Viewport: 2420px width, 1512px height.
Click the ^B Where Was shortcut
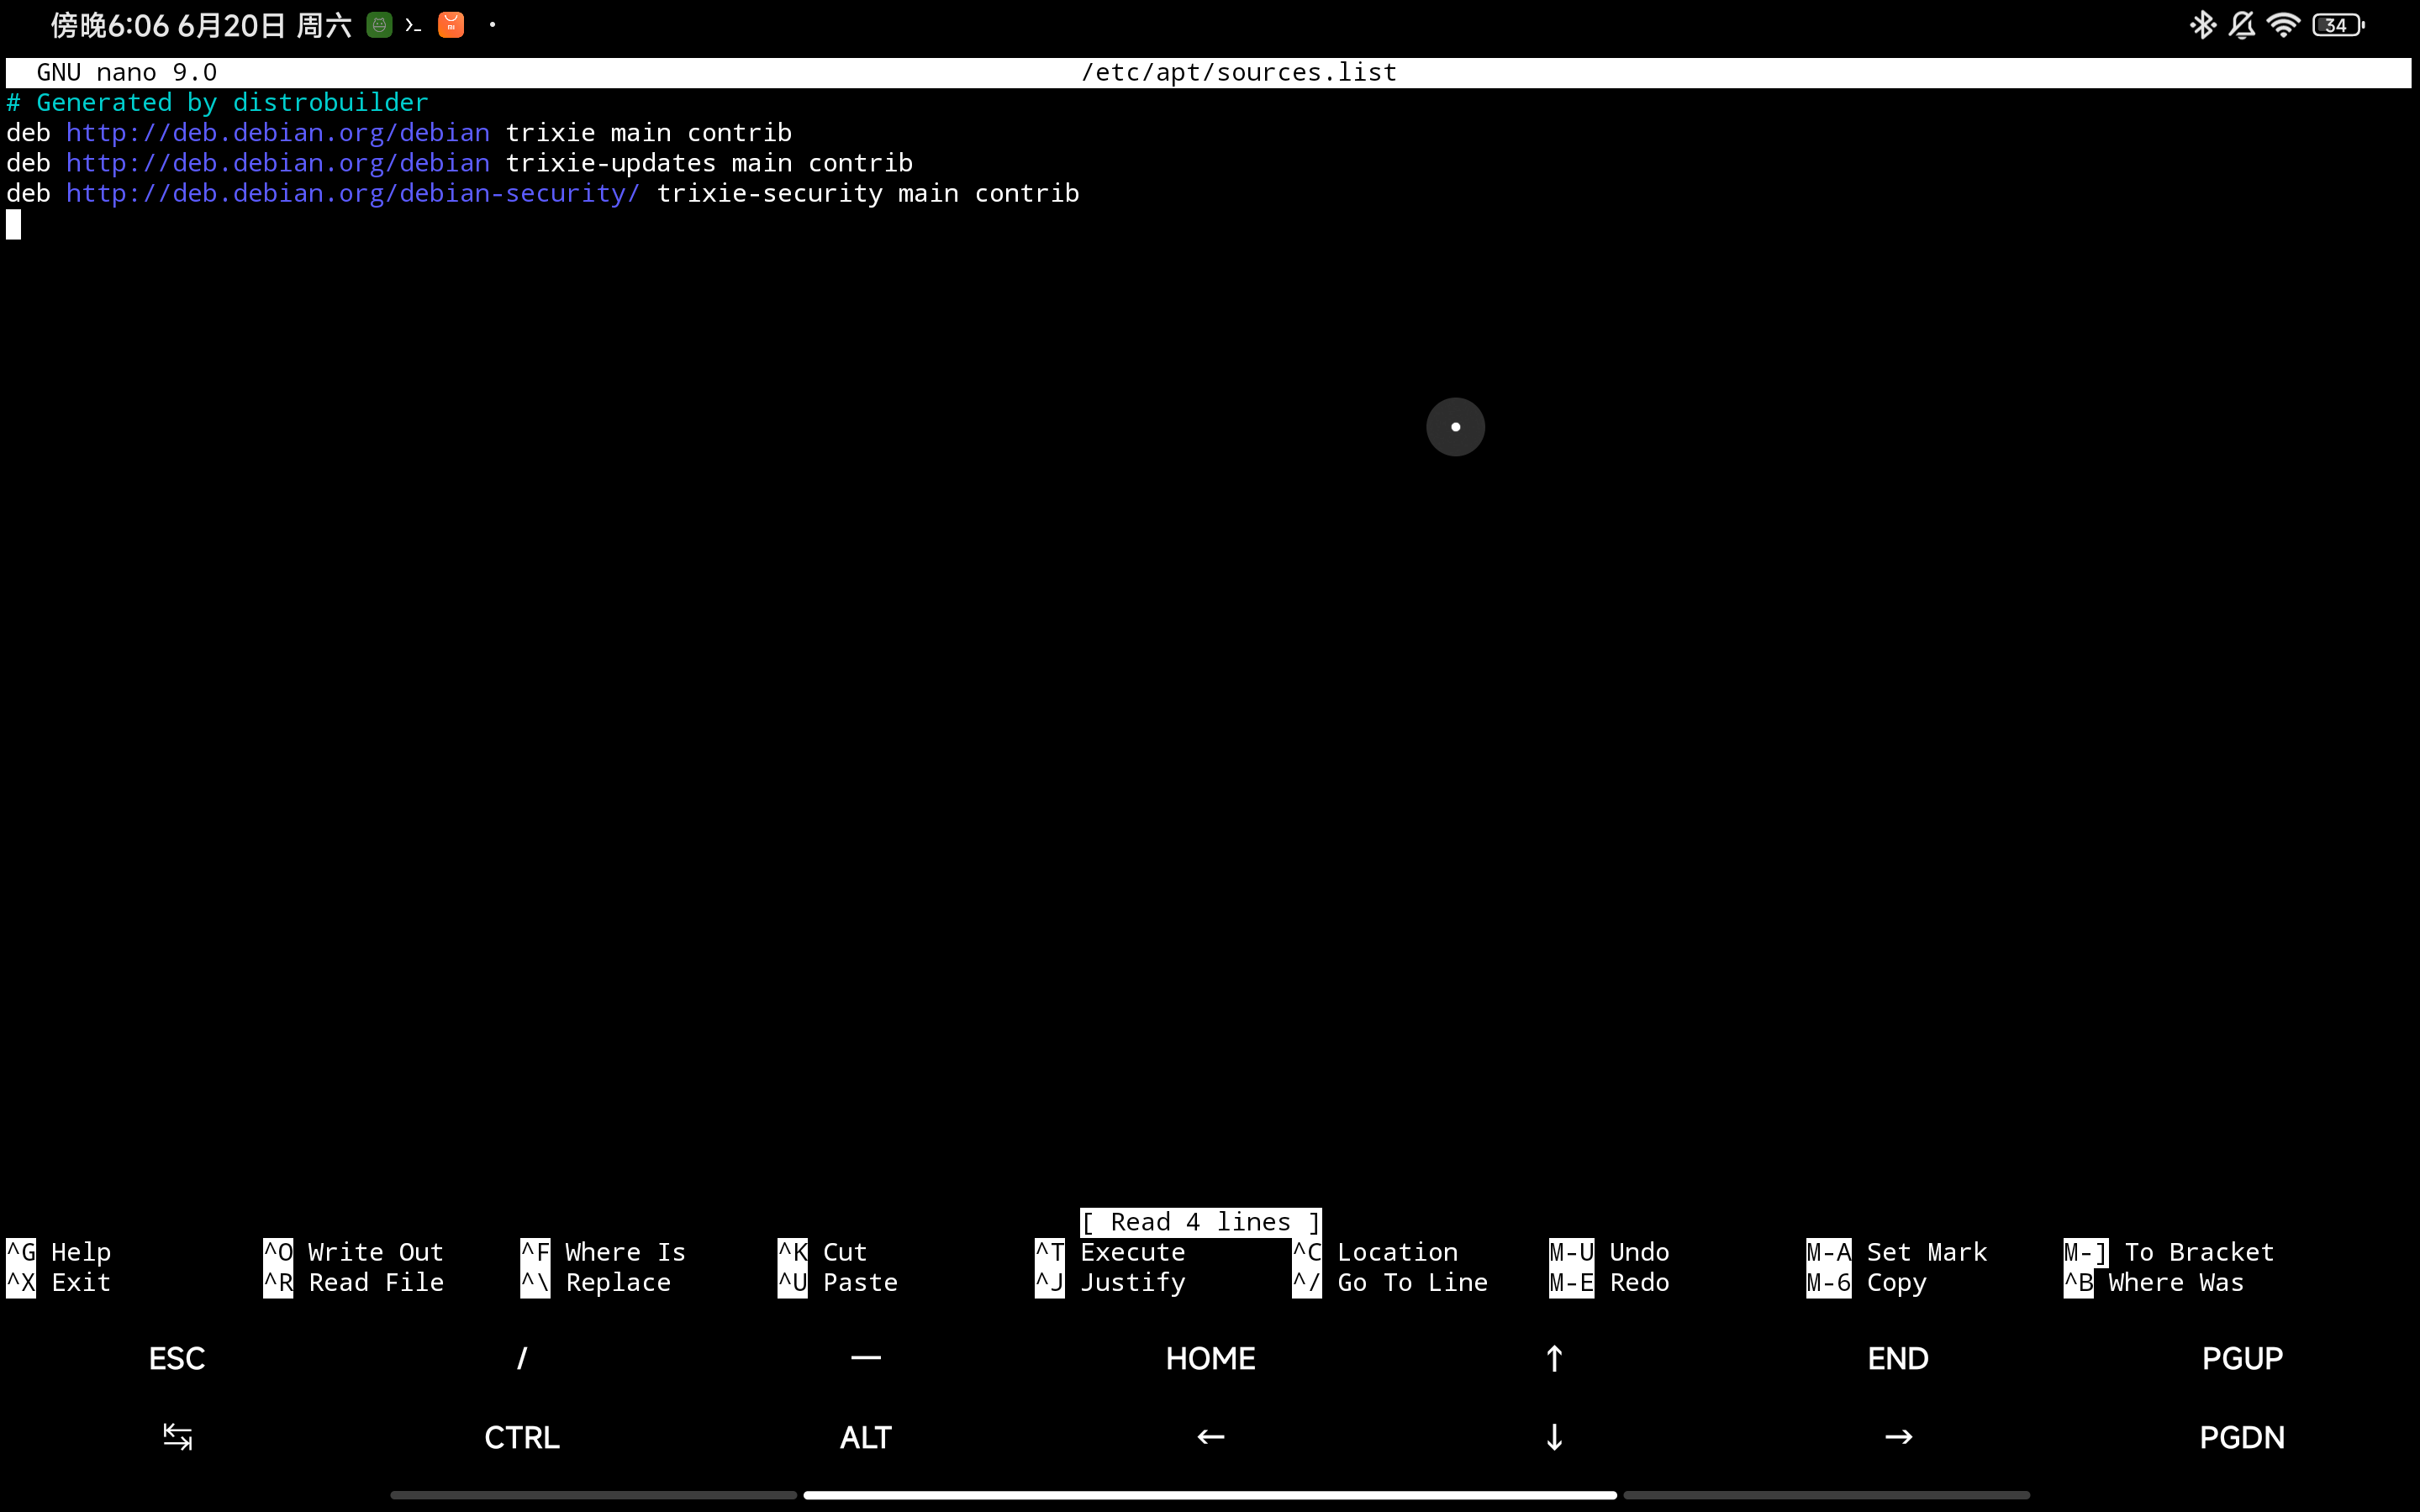2154,1282
